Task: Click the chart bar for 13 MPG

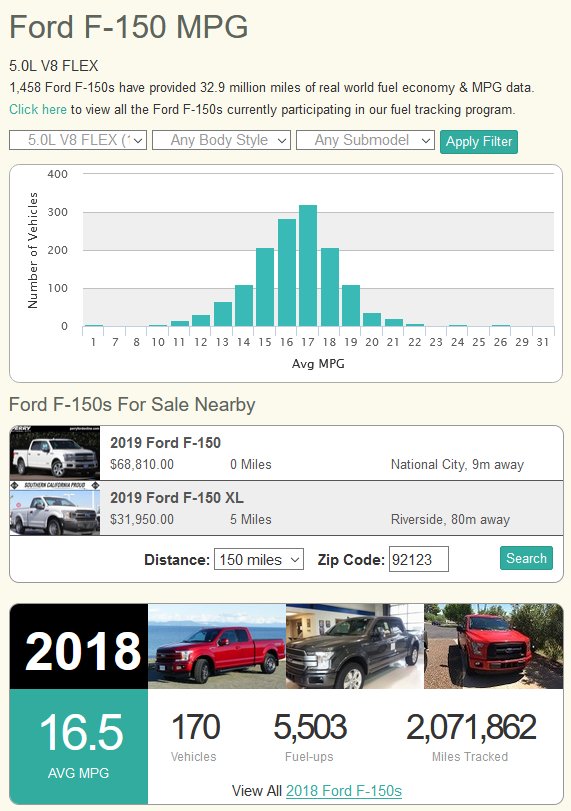Action: [x=222, y=314]
